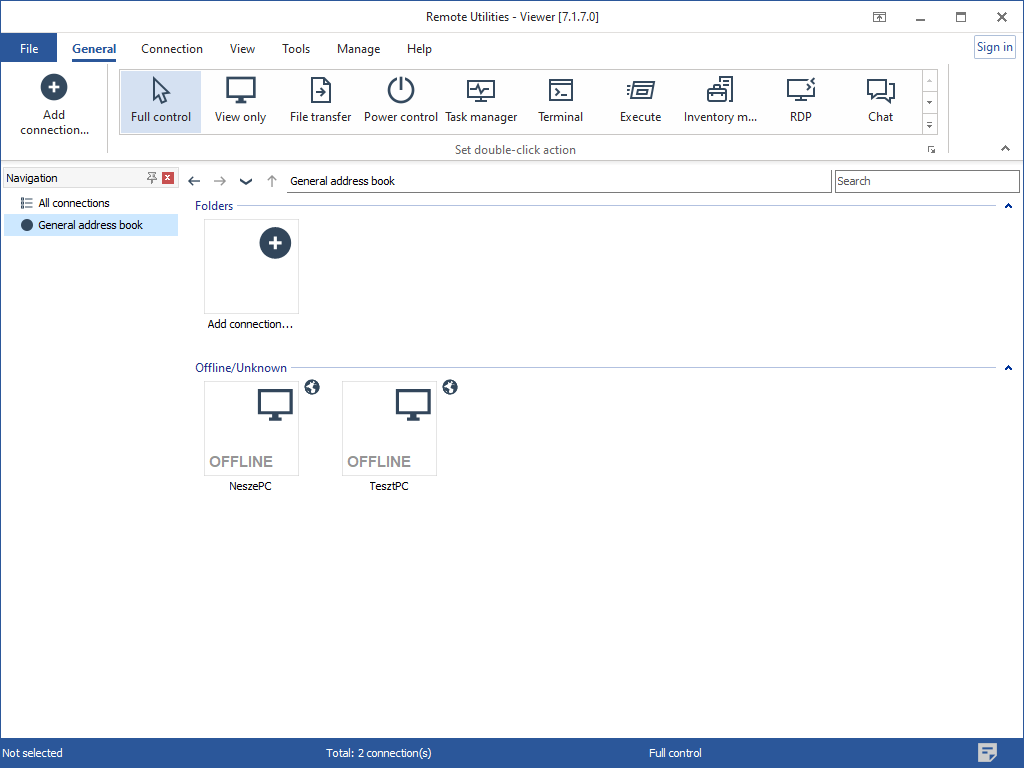
Task: Click the Offline/Unknown section heading
Action: (x=241, y=368)
